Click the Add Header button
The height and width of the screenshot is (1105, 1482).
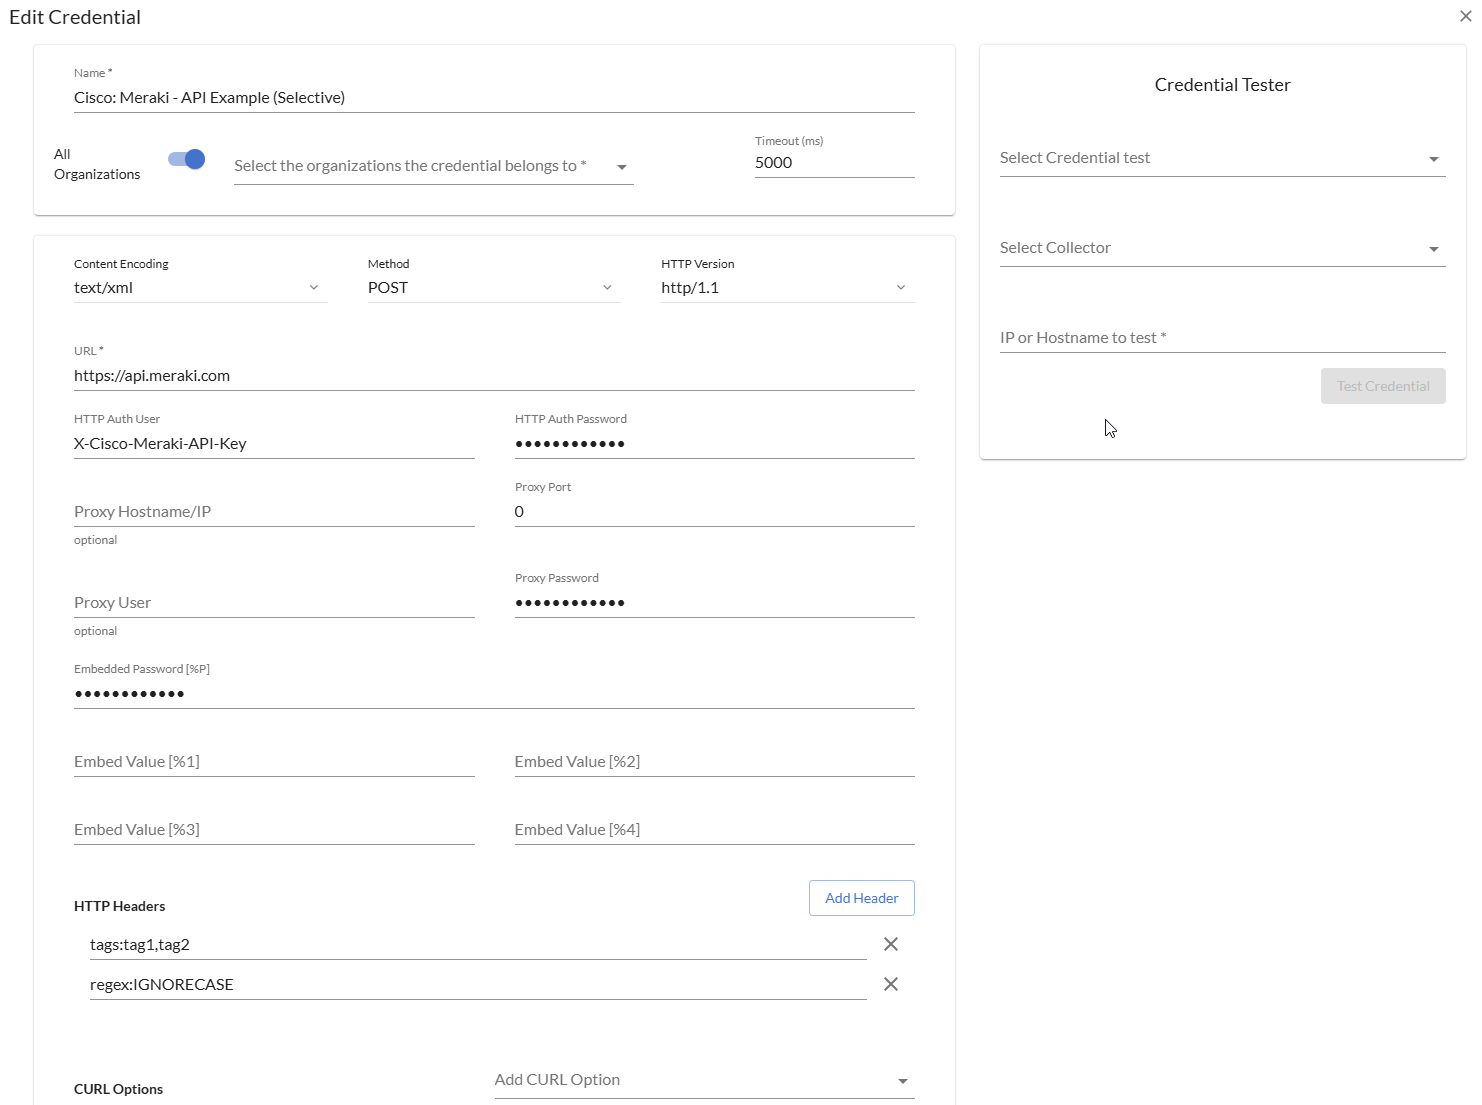click(861, 898)
